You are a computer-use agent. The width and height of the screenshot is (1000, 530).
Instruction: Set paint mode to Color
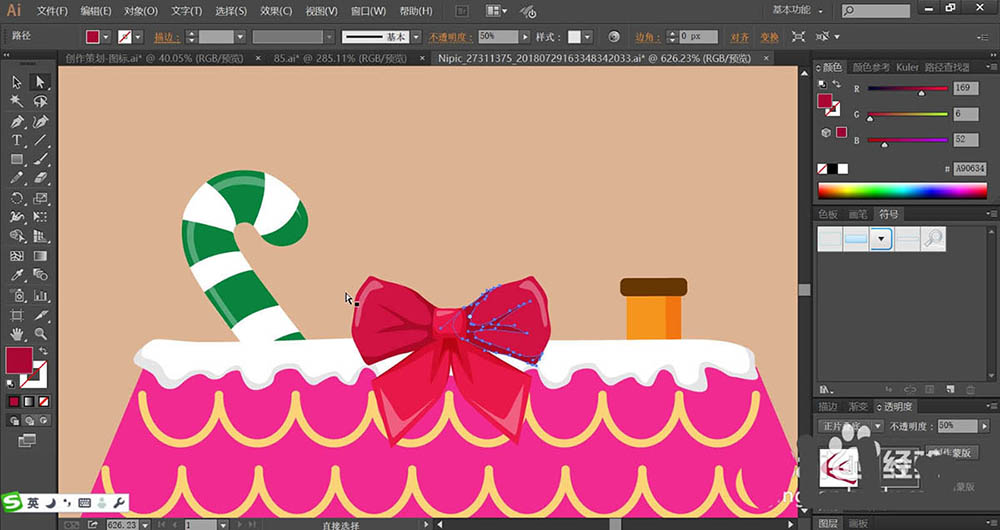pyautogui.click(x=14, y=402)
